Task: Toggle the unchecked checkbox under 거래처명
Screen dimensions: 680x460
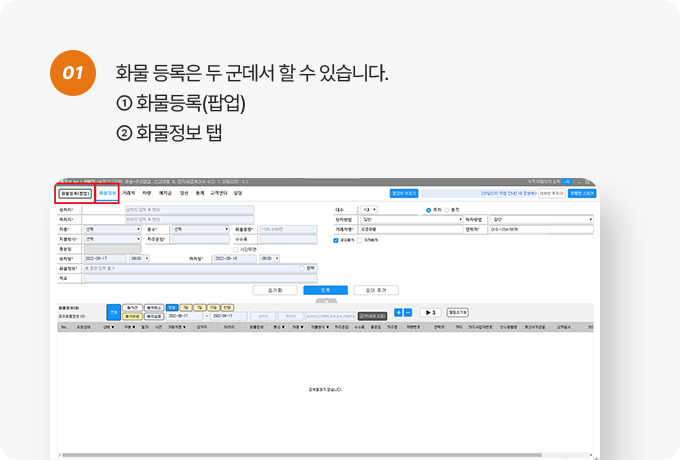Action: [x=359, y=240]
